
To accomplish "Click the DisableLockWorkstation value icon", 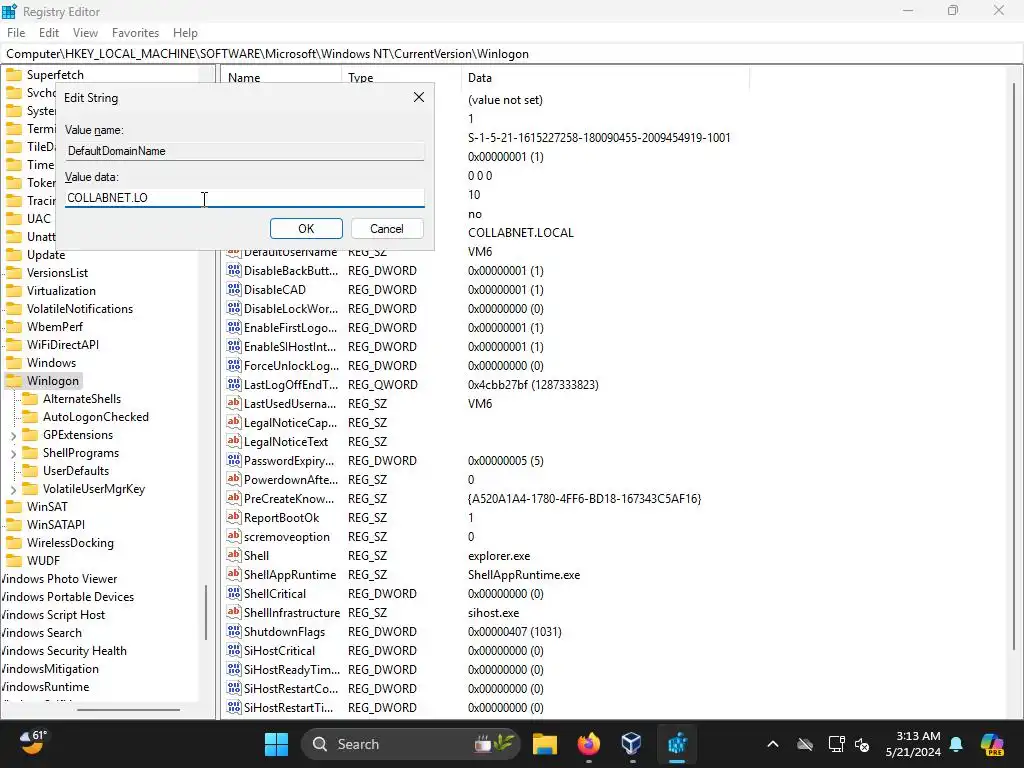I will (x=234, y=308).
